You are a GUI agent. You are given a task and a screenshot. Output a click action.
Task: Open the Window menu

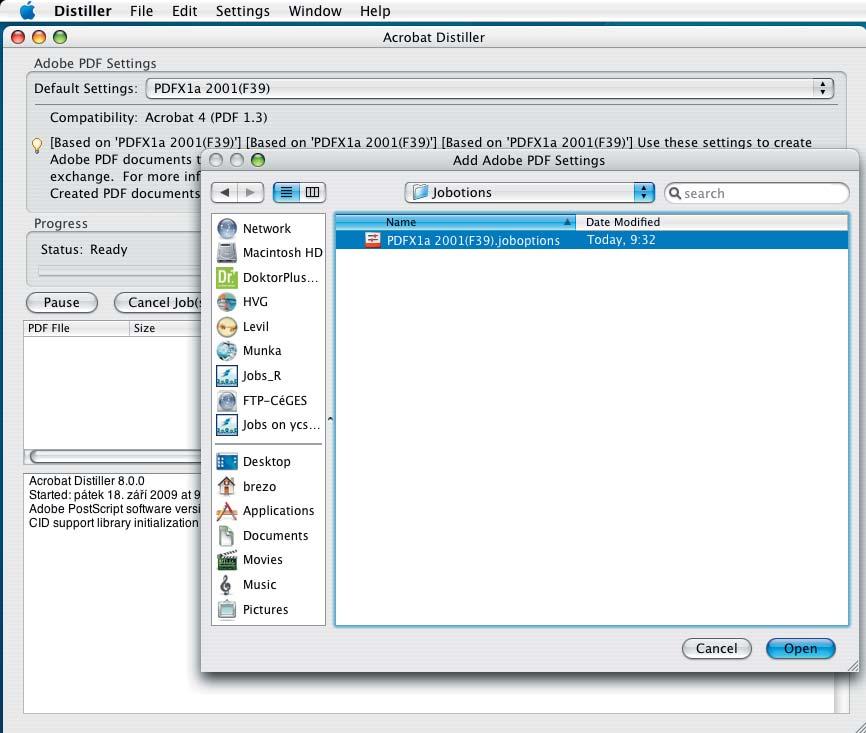click(x=315, y=11)
